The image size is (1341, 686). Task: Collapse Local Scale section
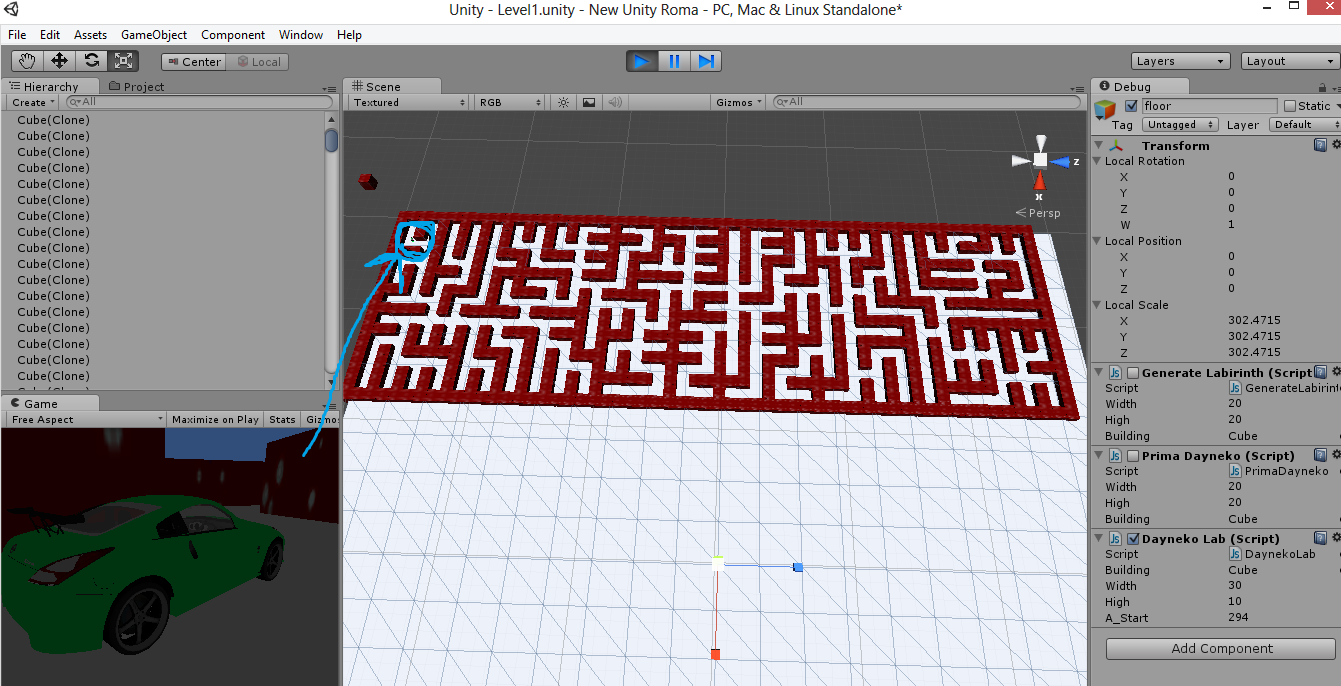point(1098,305)
